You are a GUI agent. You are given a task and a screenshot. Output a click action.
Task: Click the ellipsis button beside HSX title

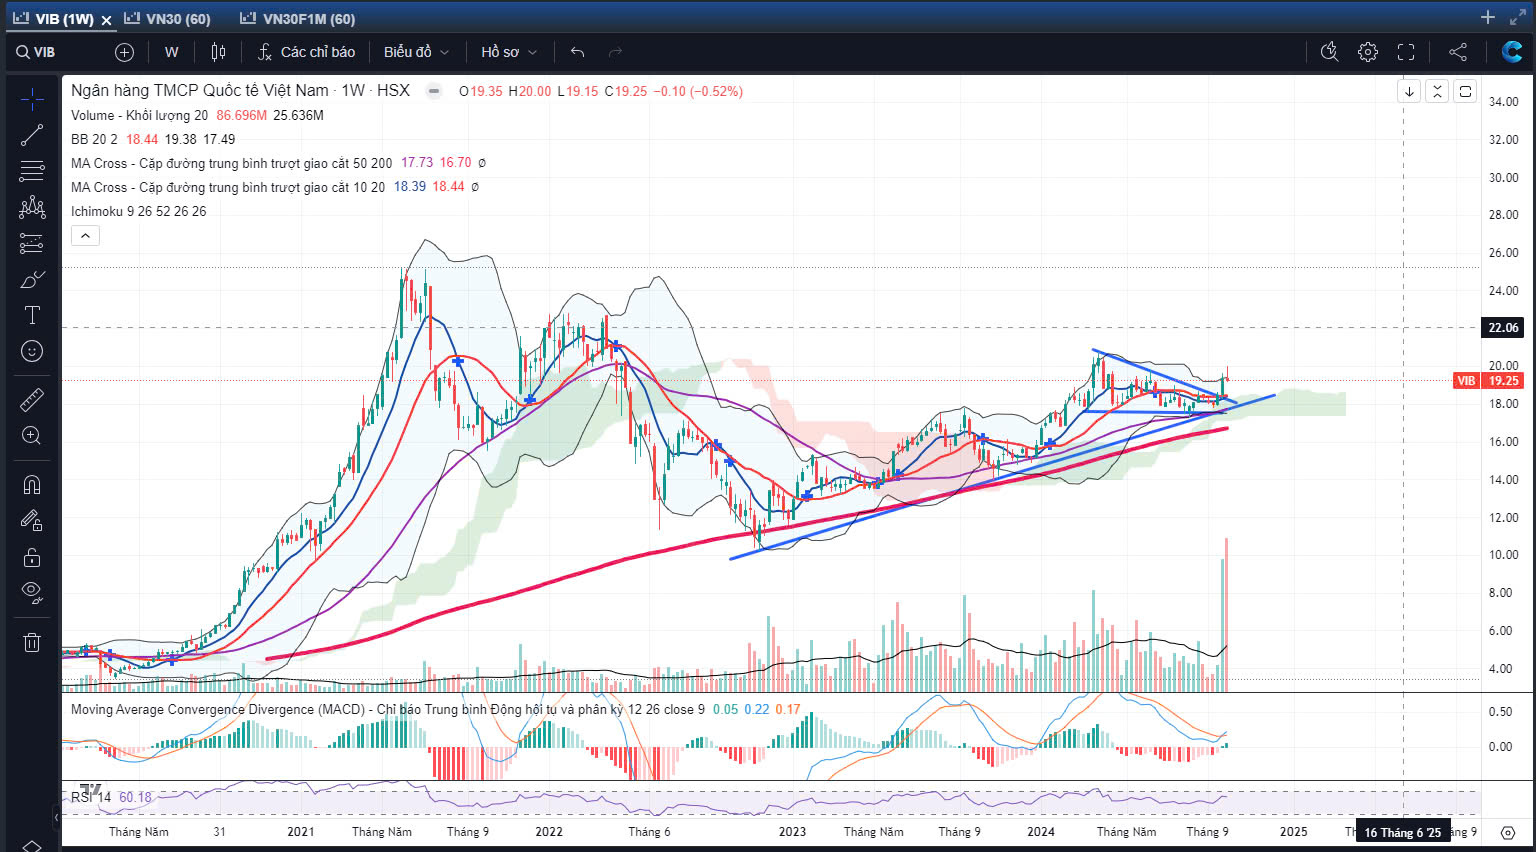point(434,91)
